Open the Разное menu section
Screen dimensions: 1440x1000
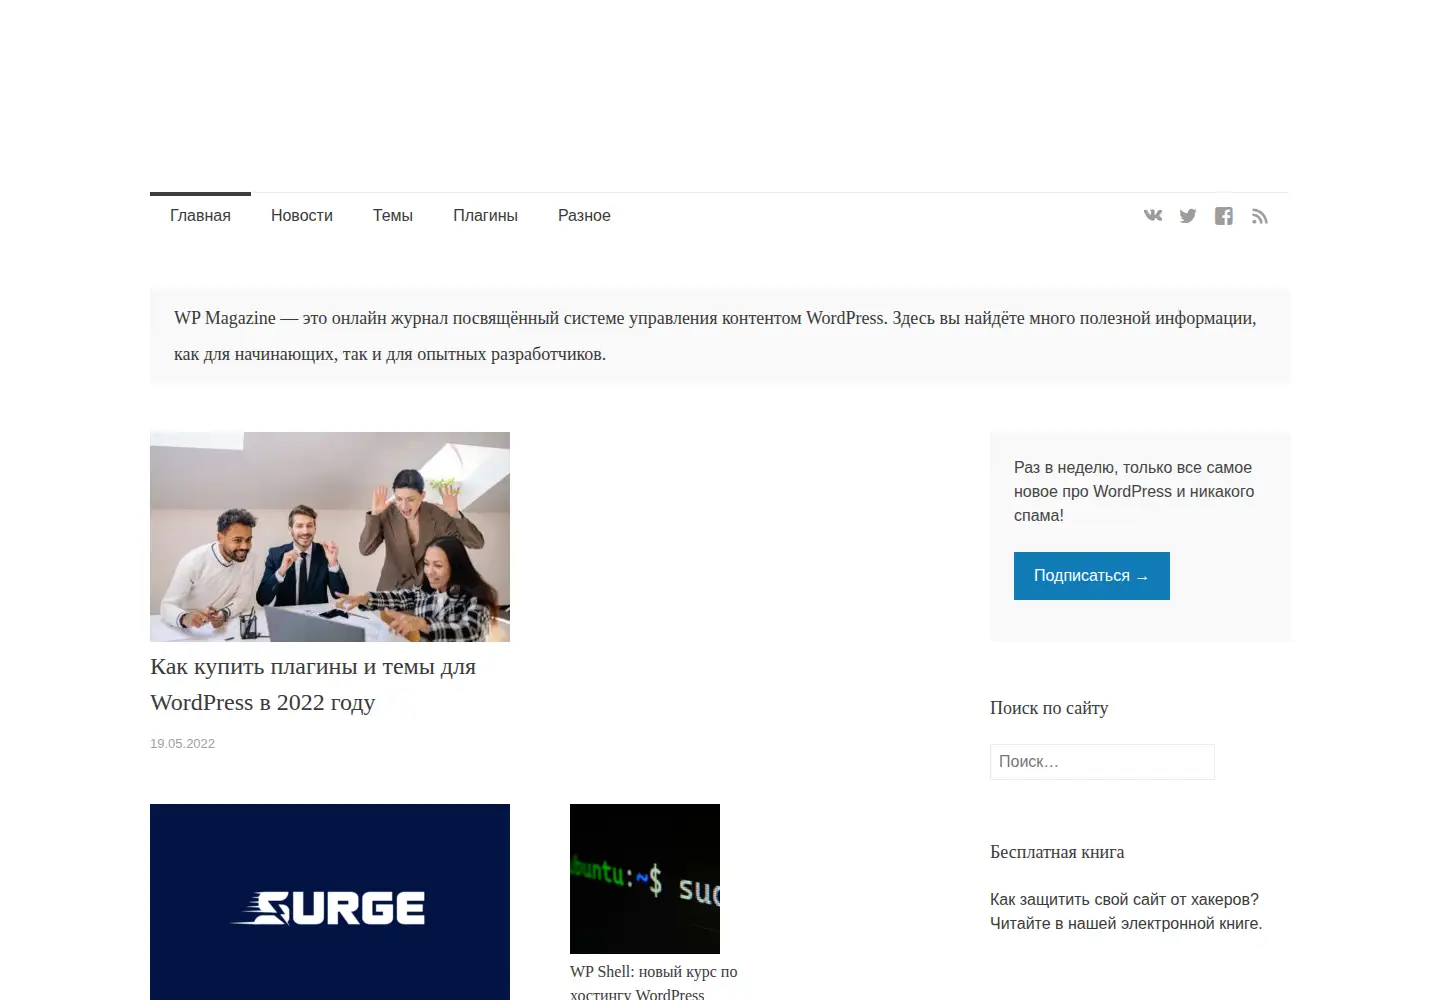[x=584, y=216]
